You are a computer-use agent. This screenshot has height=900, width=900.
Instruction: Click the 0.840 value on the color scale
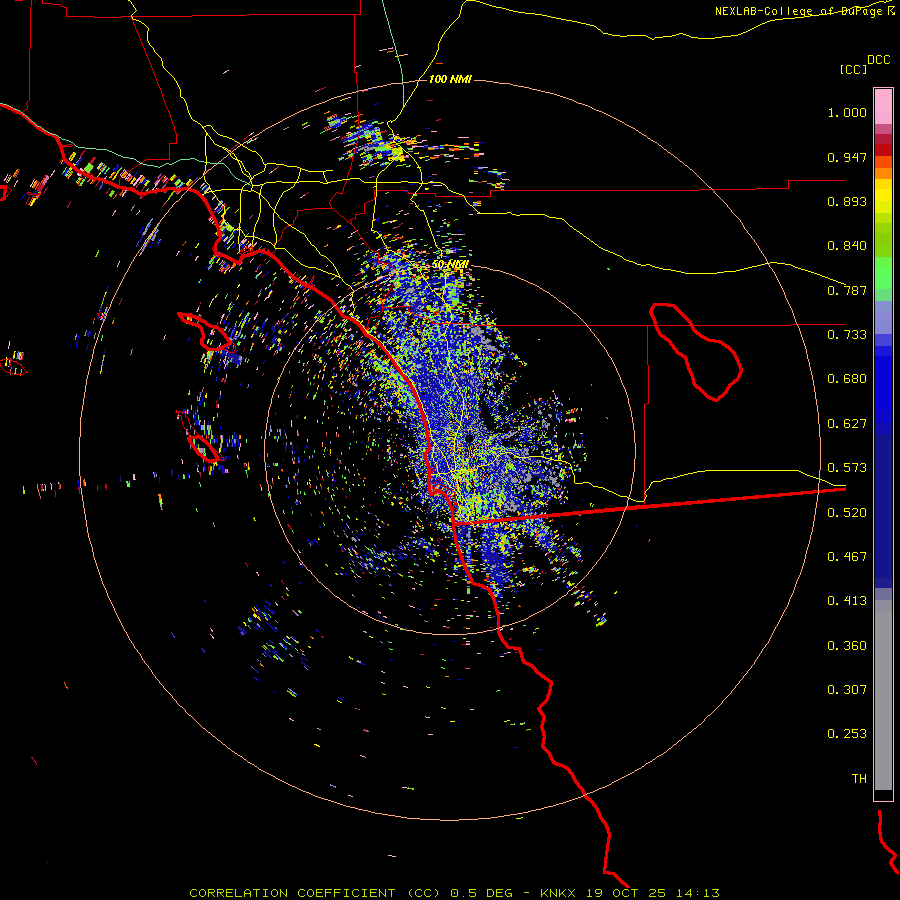(x=847, y=246)
